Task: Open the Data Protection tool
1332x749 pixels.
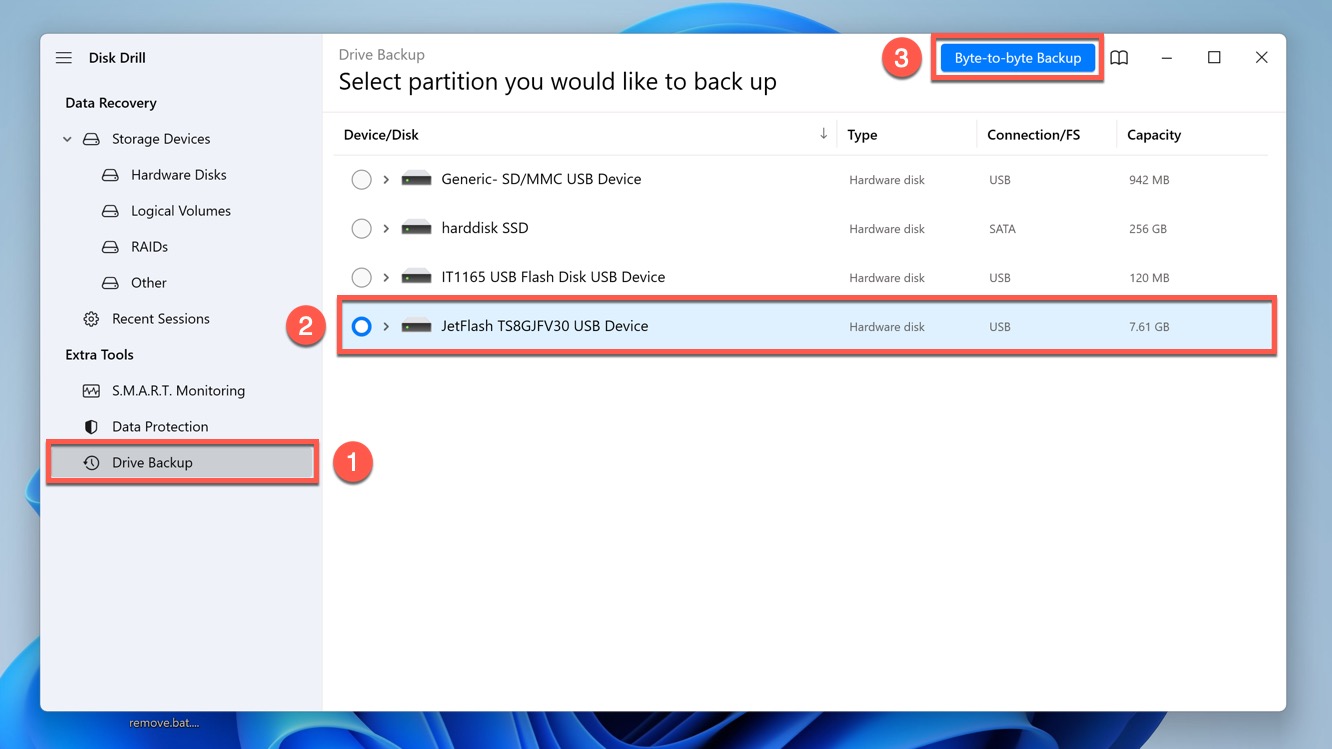Action: coord(160,426)
